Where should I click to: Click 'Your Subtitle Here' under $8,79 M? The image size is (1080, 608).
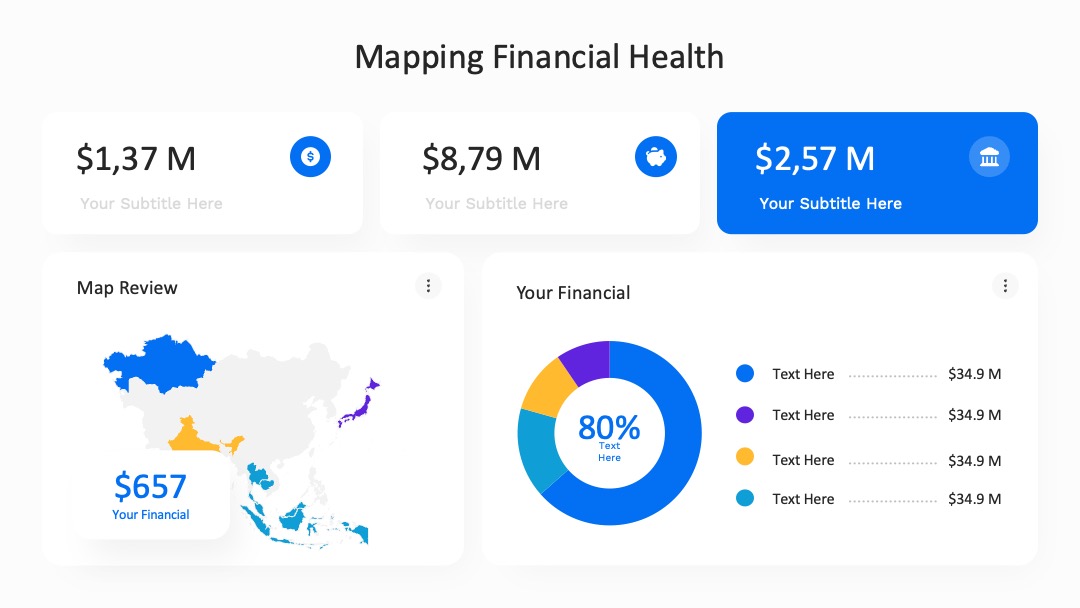pyautogui.click(x=497, y=203)
